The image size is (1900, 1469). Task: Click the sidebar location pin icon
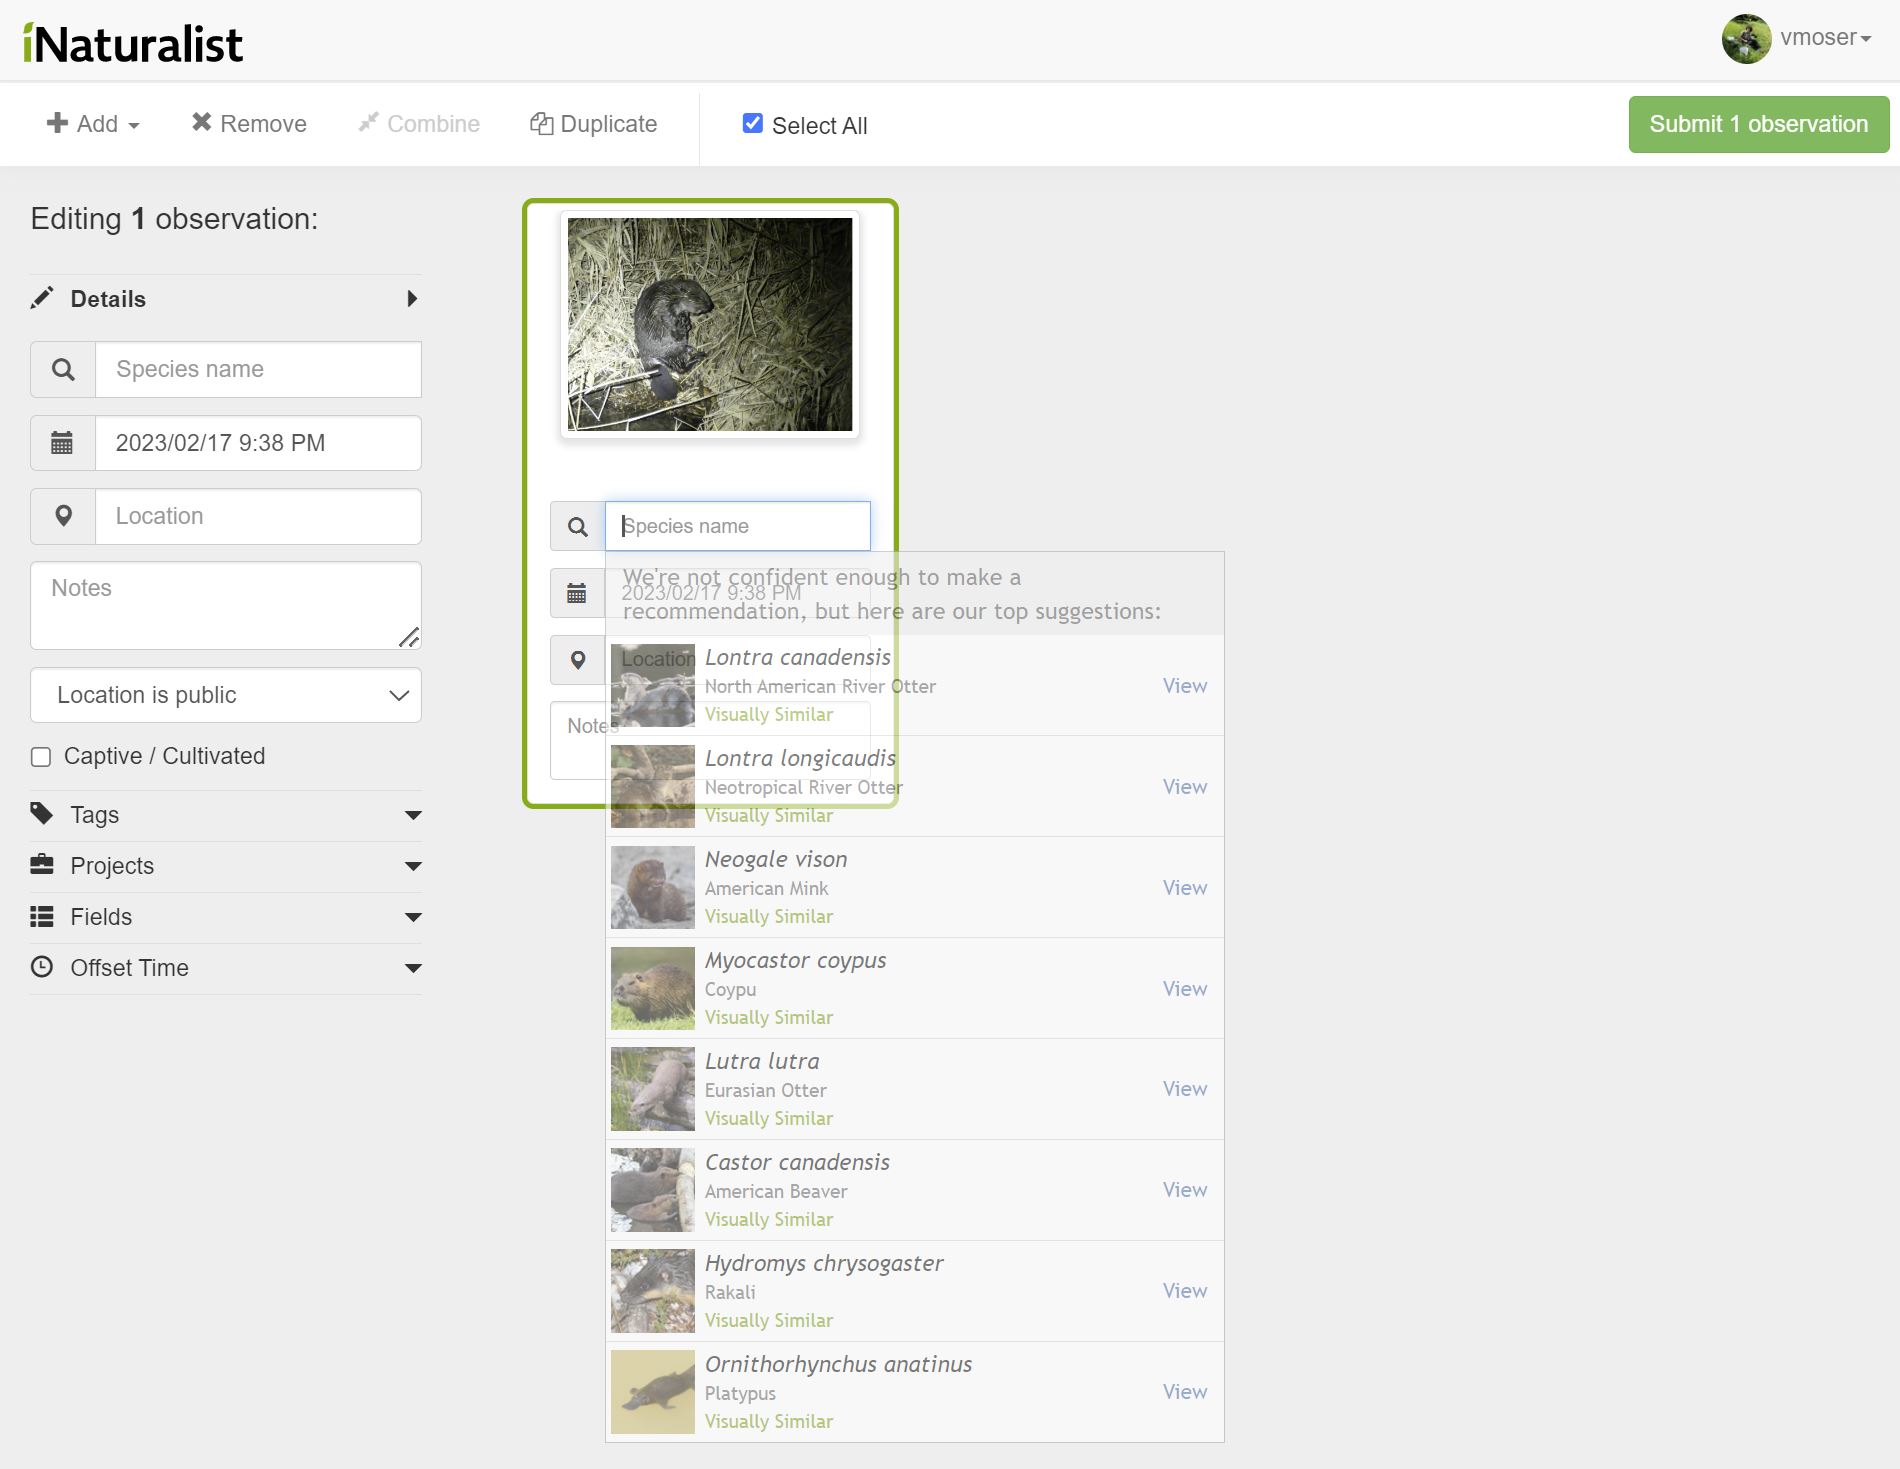coord(63,516)
